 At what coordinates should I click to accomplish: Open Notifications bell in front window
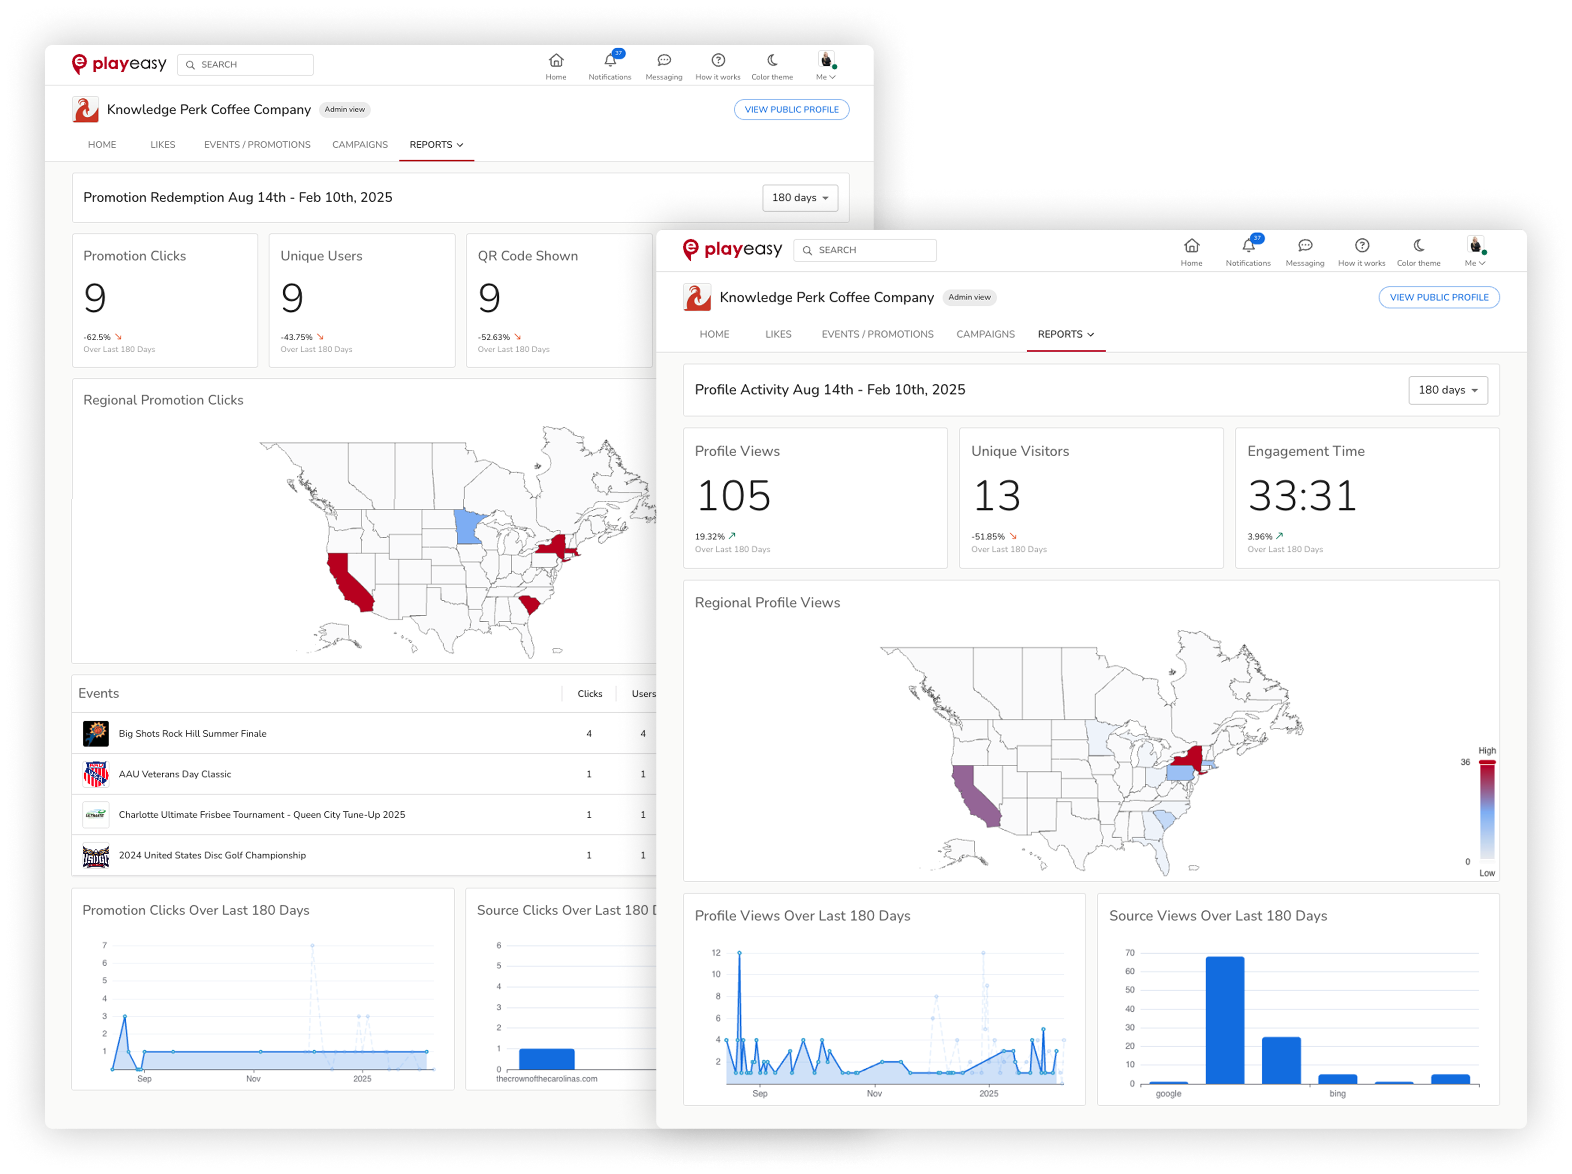pyautogui.click(x=1248, y=246)
